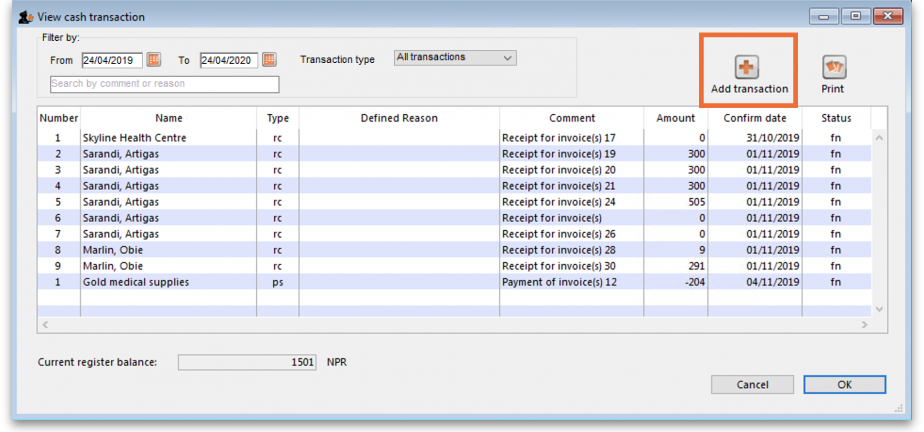This screenshot has height=432, width=924.
Task: Sort by the Status column header
Action: [836, 118]
